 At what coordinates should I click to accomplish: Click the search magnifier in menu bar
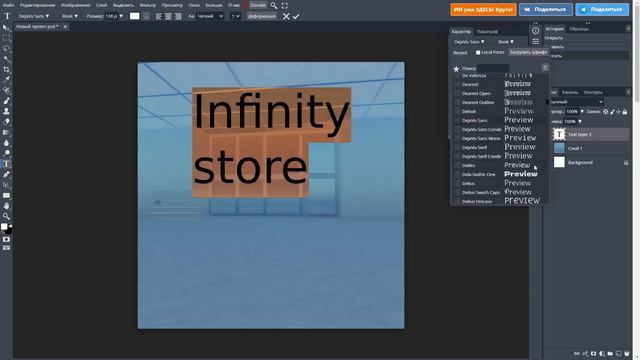(x=274, y=6)
